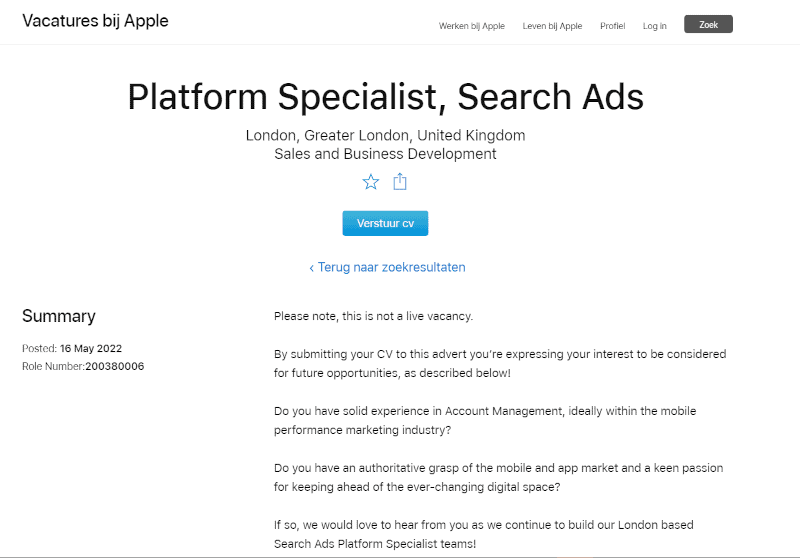800x558 pixels.
Task: Click the role number 200380006
Action: point(114,367)
